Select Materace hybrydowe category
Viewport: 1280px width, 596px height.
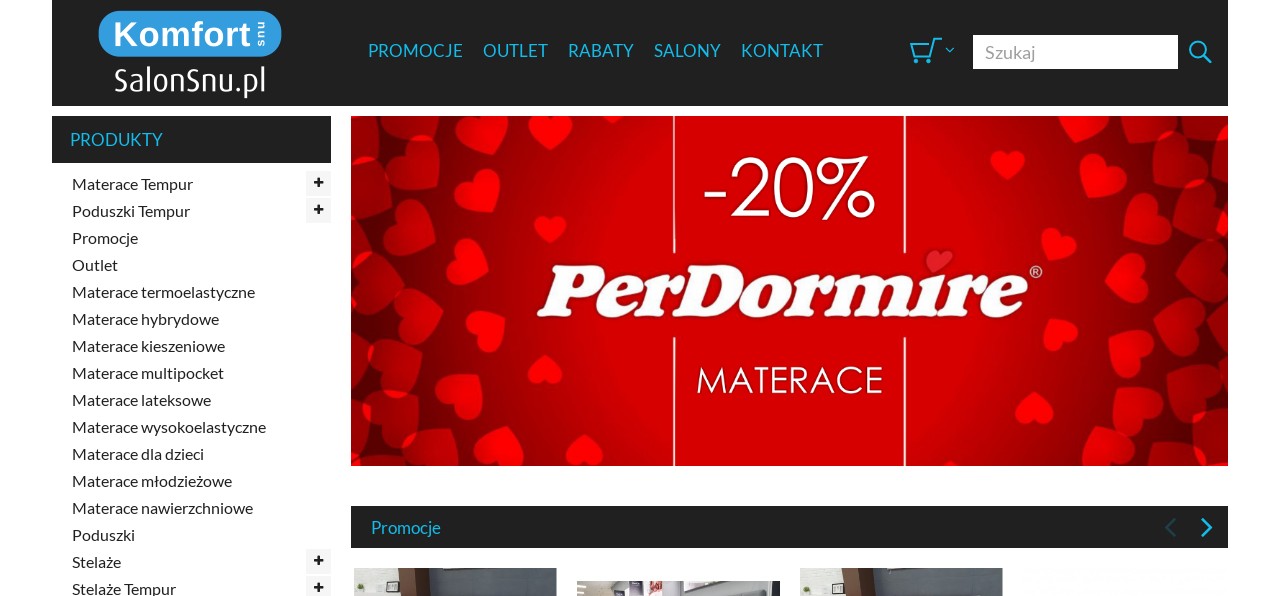145,319
